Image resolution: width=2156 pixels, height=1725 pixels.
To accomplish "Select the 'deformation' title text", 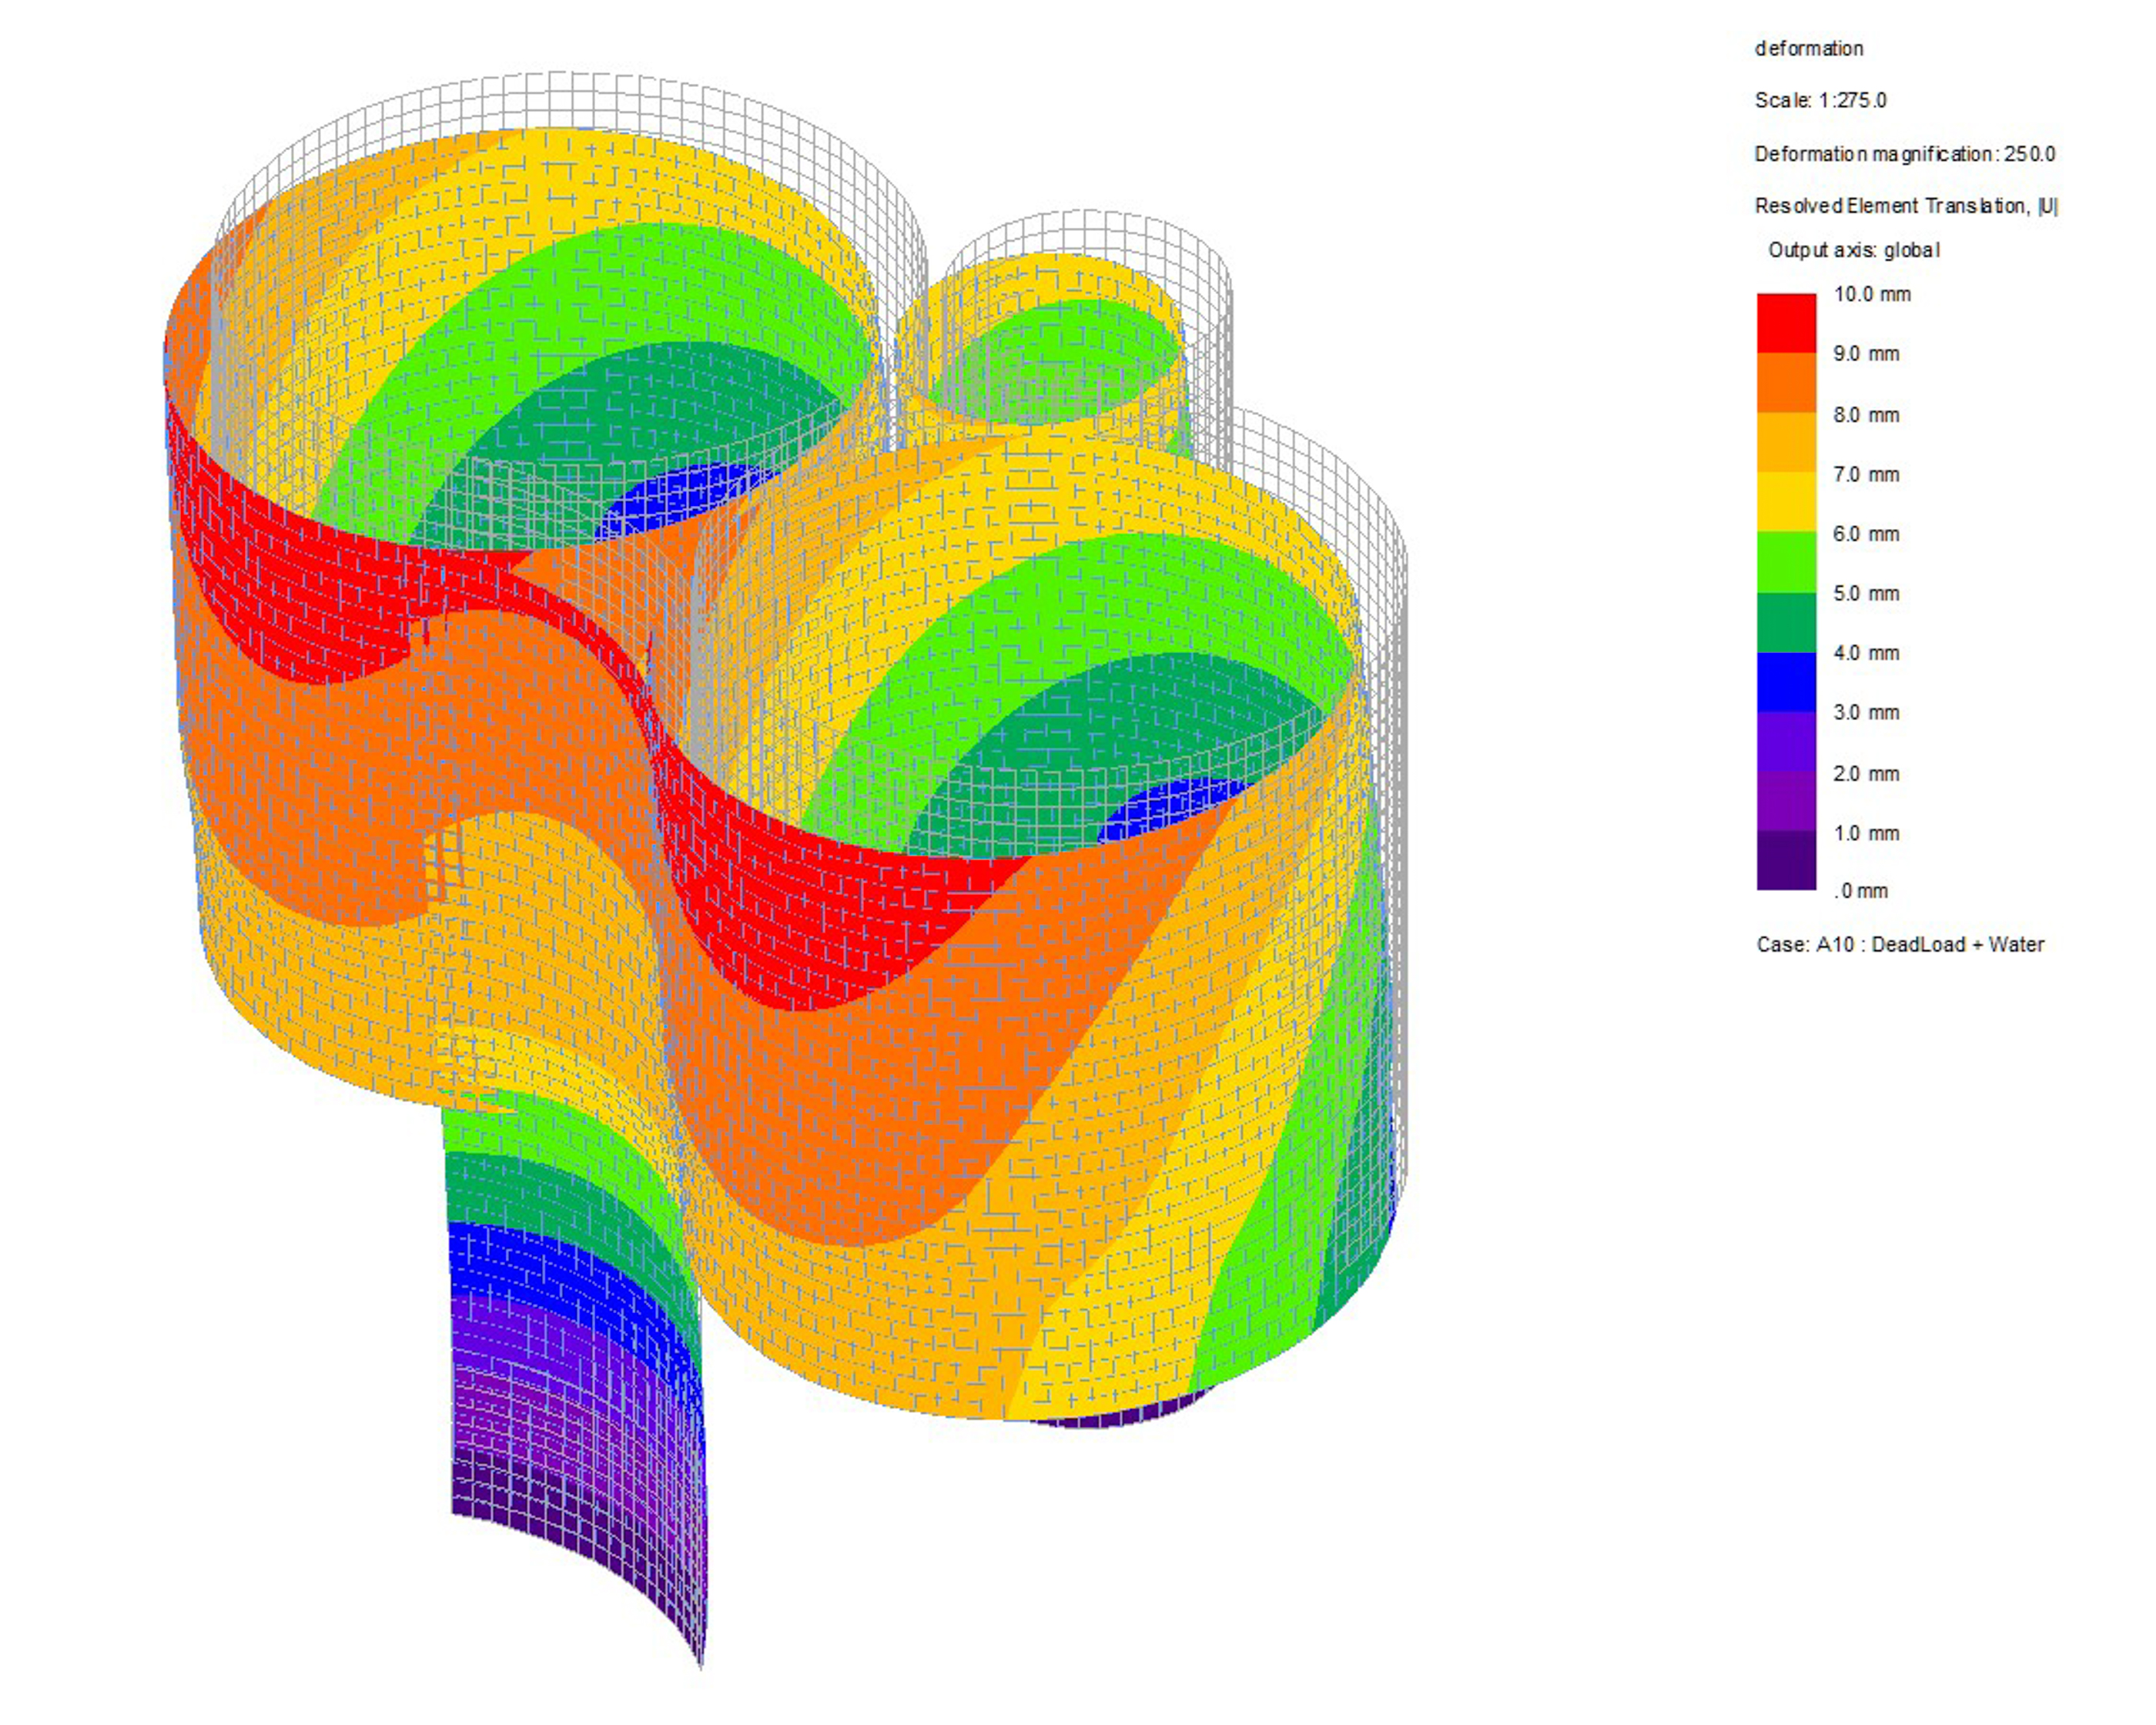I will click(x=1809, y=48).
